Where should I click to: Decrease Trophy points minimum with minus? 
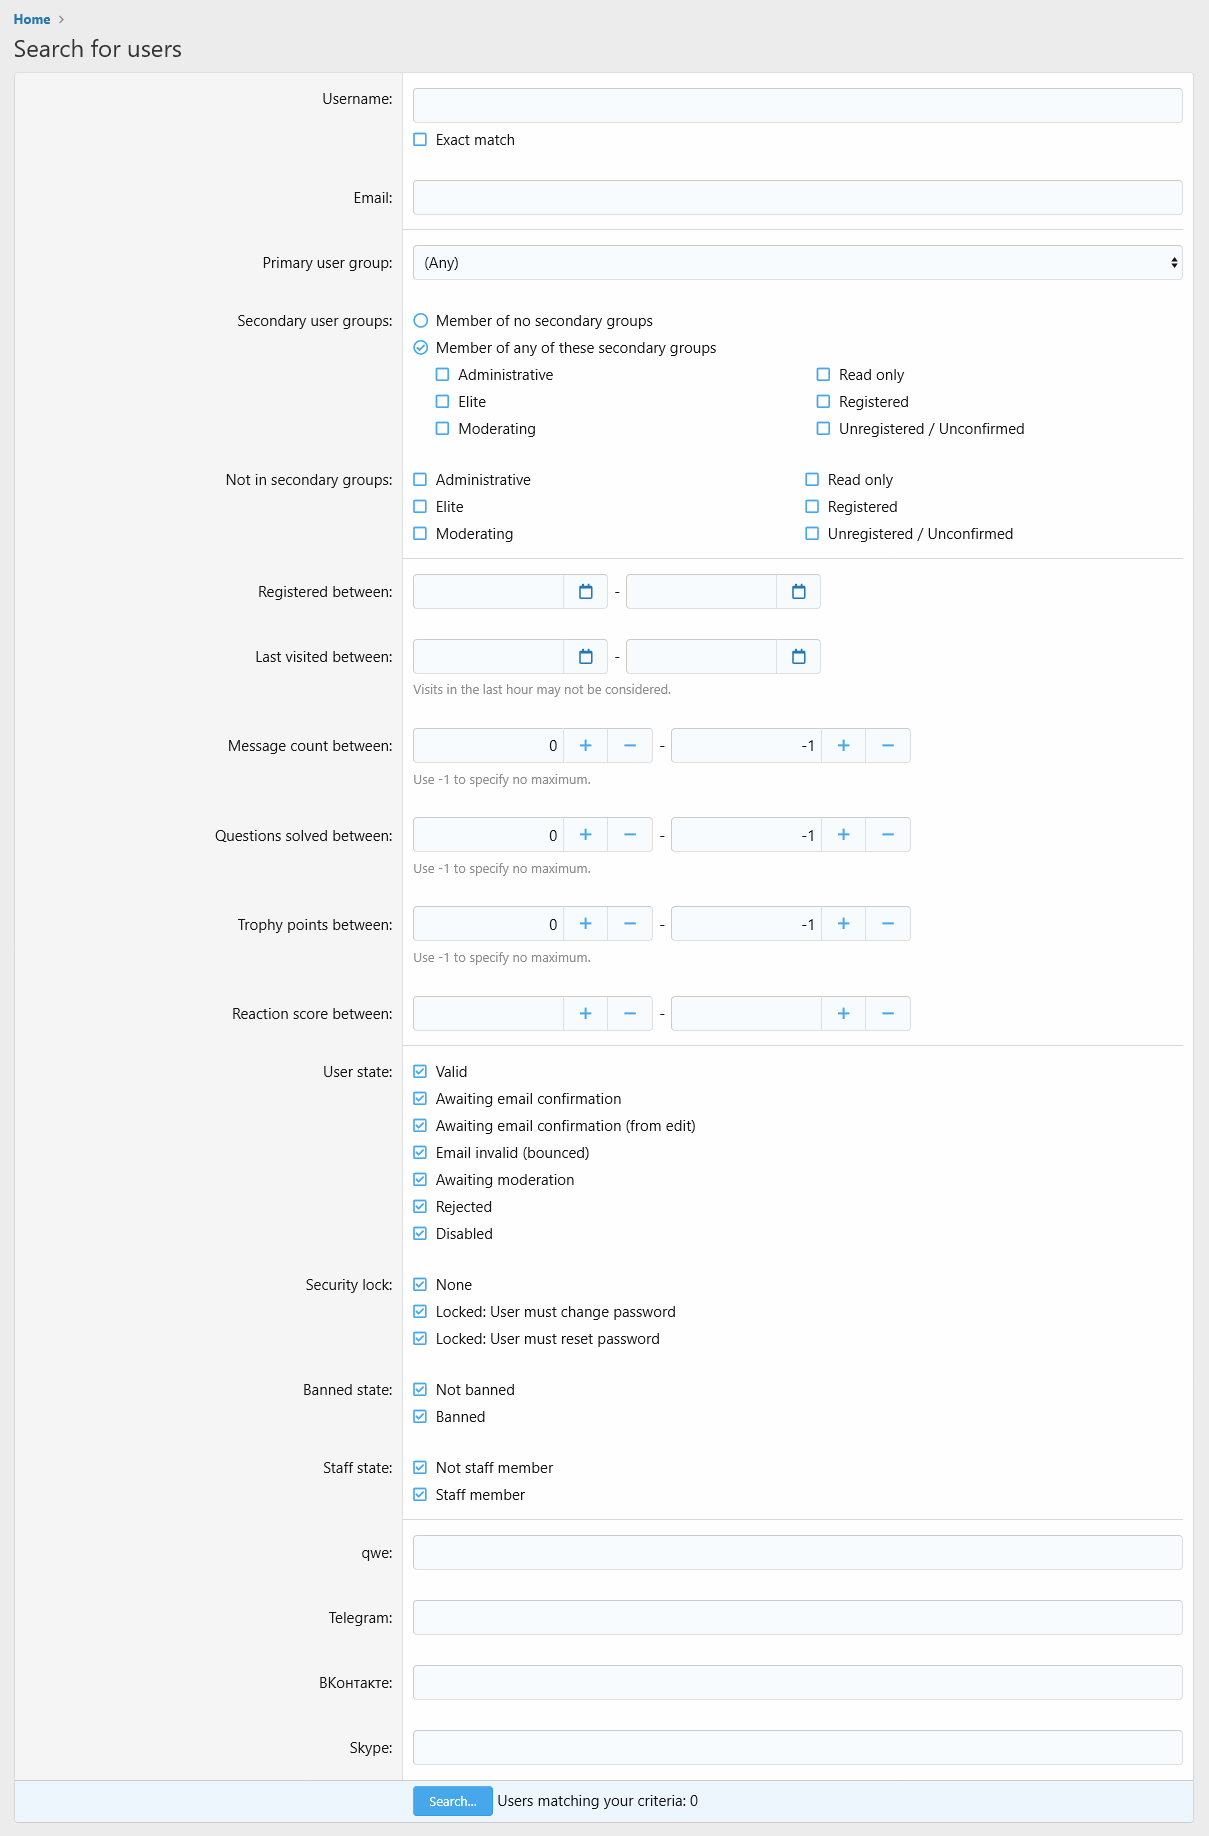630,924
